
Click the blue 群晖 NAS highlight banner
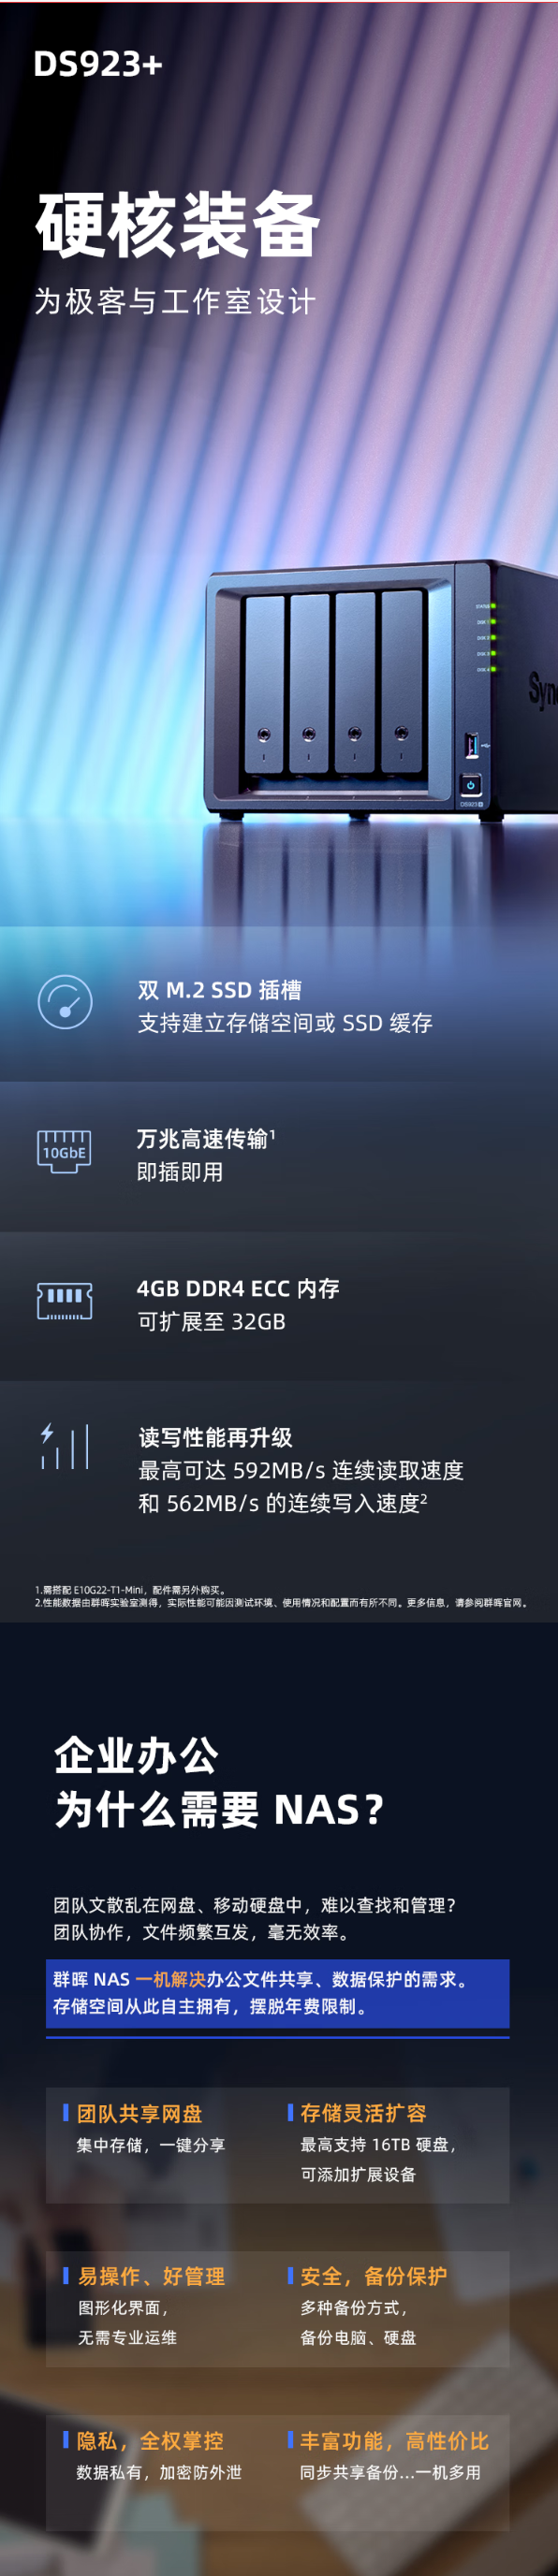point(278,1993)
